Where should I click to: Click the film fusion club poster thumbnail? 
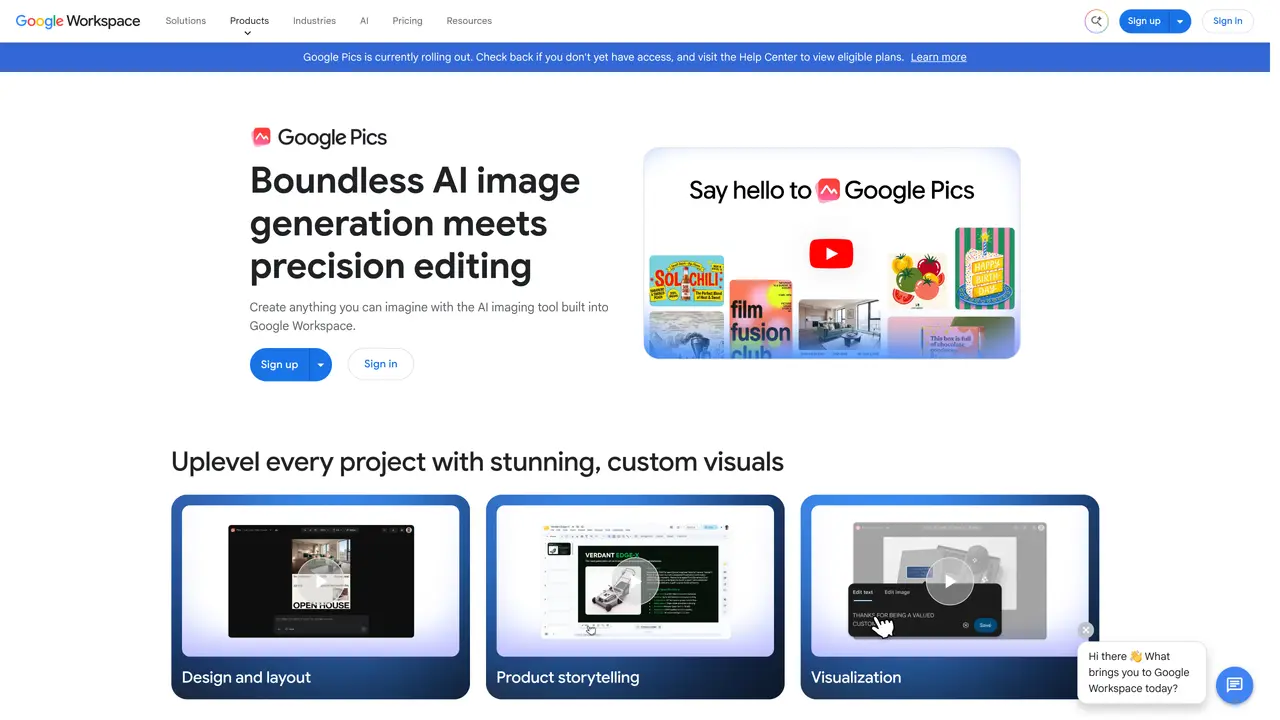pyautogui.click(x=760, y=320)
